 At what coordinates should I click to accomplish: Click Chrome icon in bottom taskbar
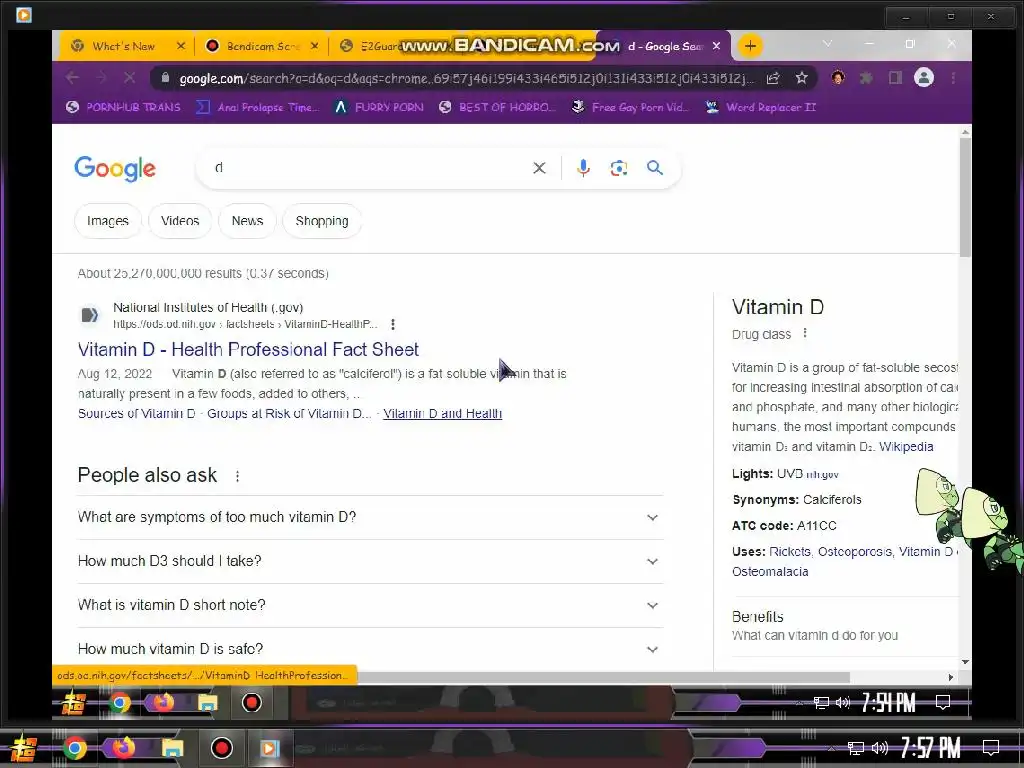(74, 748)
